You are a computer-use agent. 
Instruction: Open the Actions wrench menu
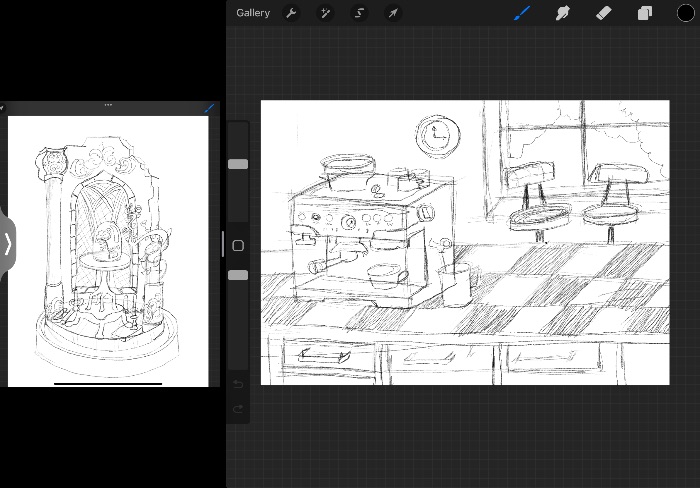pos(291,13)
